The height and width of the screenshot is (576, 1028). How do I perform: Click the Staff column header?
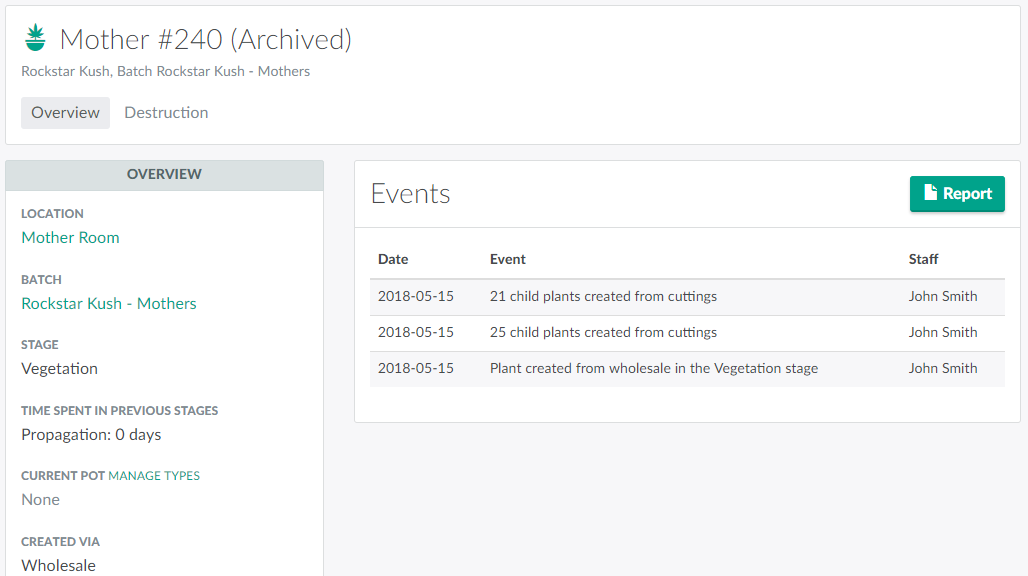tap(923, 259)
